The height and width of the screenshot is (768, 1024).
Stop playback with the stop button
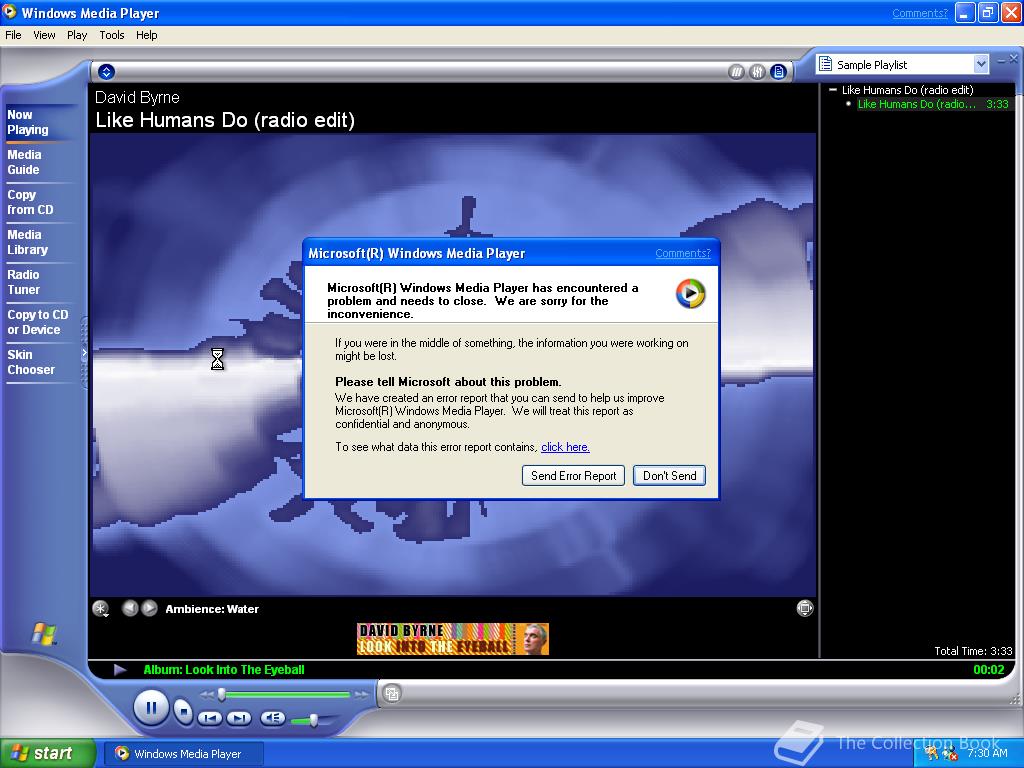tap(184, 711)
